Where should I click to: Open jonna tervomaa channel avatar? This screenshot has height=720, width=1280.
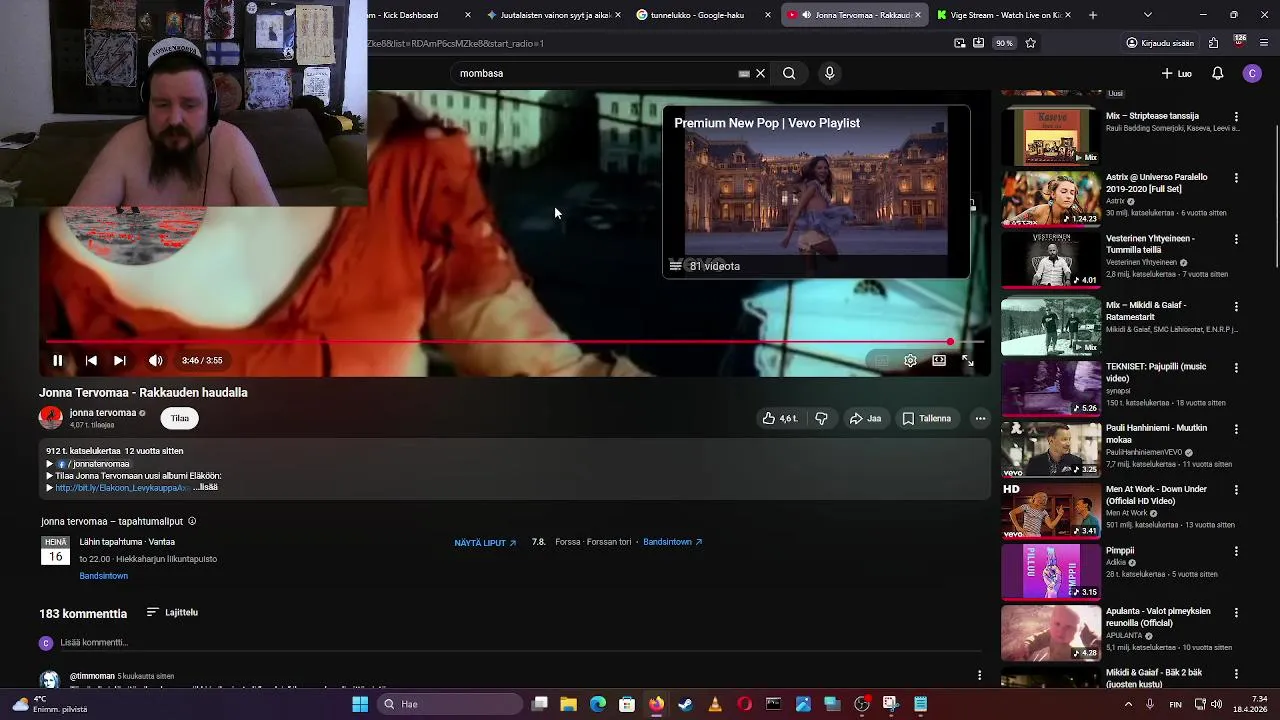tap(50, 417)
